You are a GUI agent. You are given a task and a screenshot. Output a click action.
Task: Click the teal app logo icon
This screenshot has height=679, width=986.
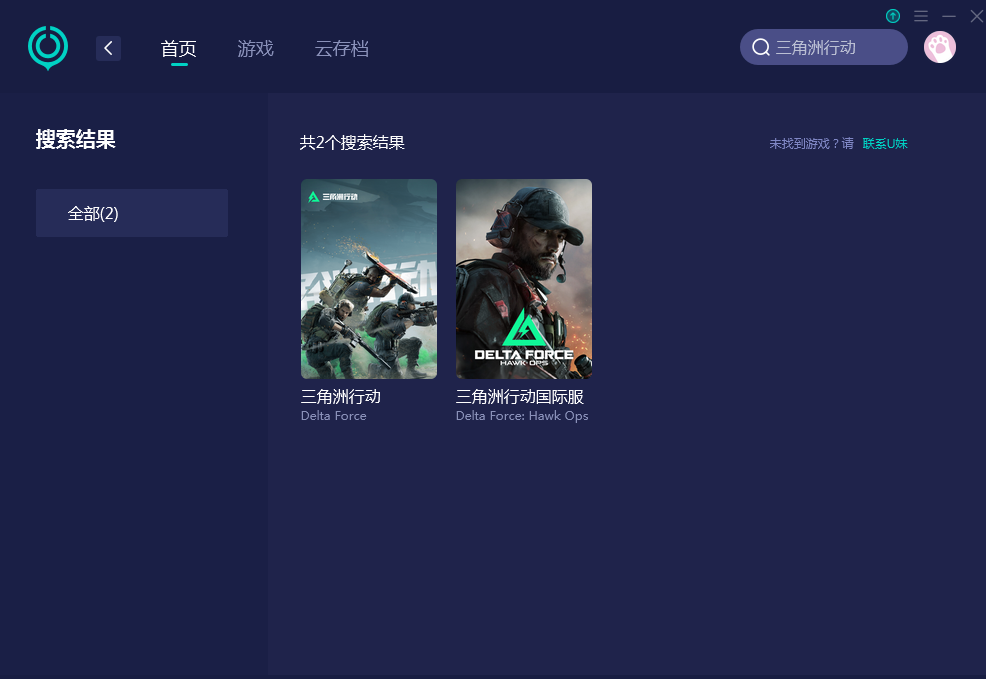[x=48, y=48]
